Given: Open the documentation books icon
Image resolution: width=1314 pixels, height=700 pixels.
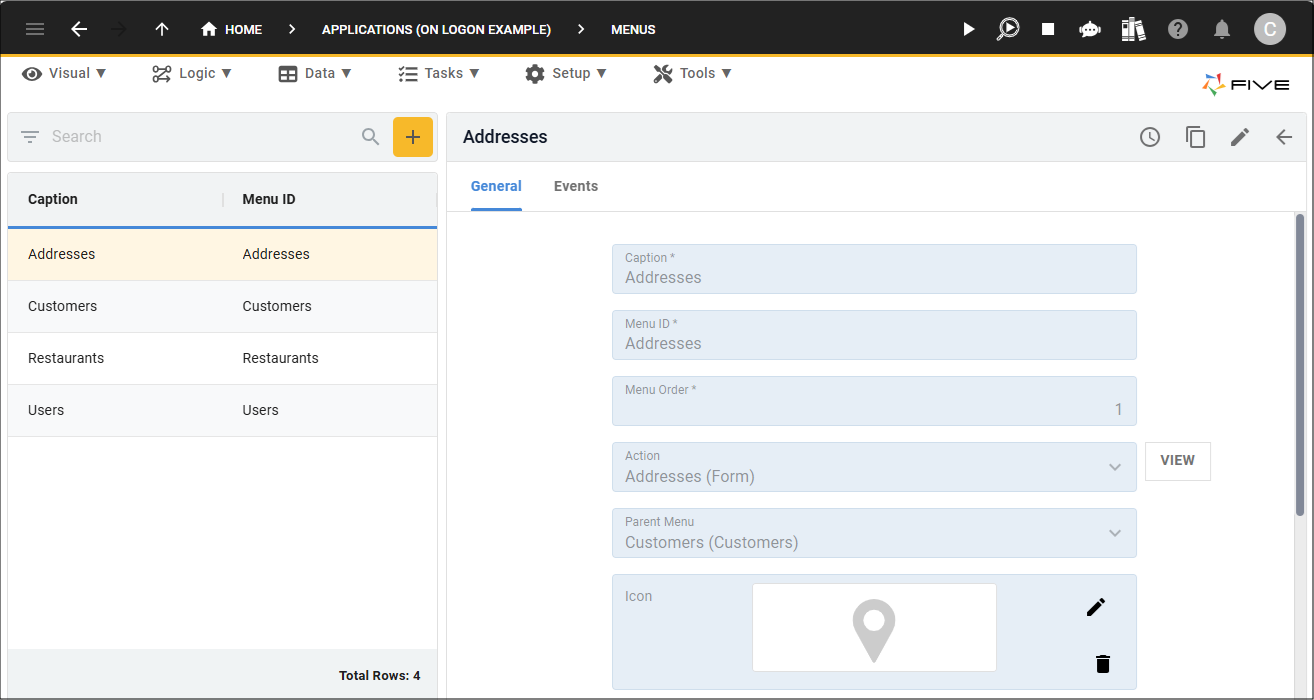Looking at the screenshot, I should click(x=1133, y=29).
